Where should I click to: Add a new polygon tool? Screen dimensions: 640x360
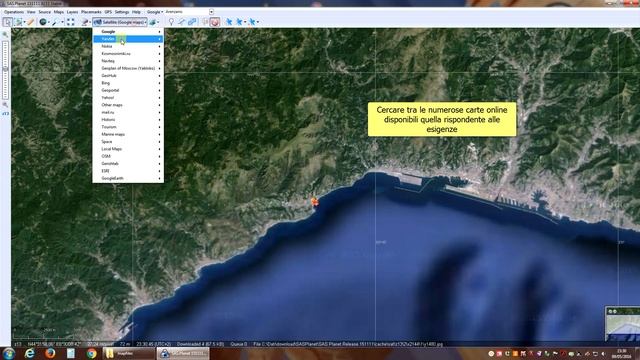tap(192, 22)
